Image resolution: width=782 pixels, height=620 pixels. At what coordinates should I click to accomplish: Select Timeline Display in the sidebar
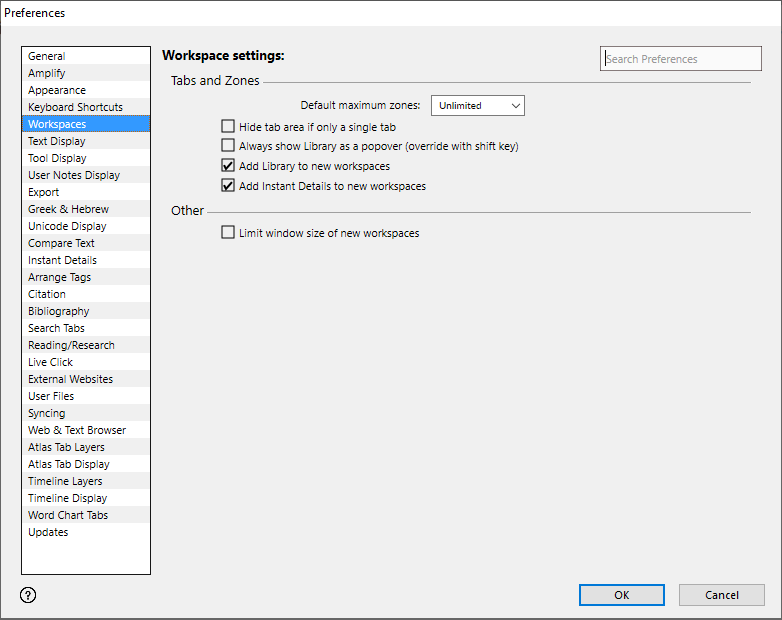67,498
